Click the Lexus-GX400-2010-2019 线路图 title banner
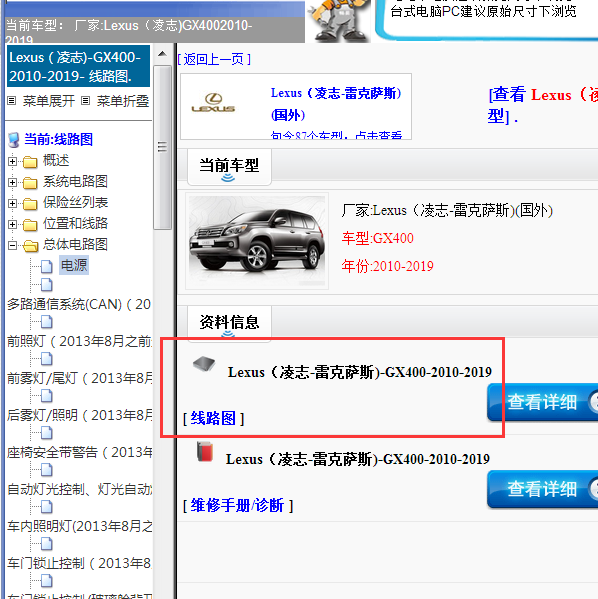 click(x=78, y=66)
